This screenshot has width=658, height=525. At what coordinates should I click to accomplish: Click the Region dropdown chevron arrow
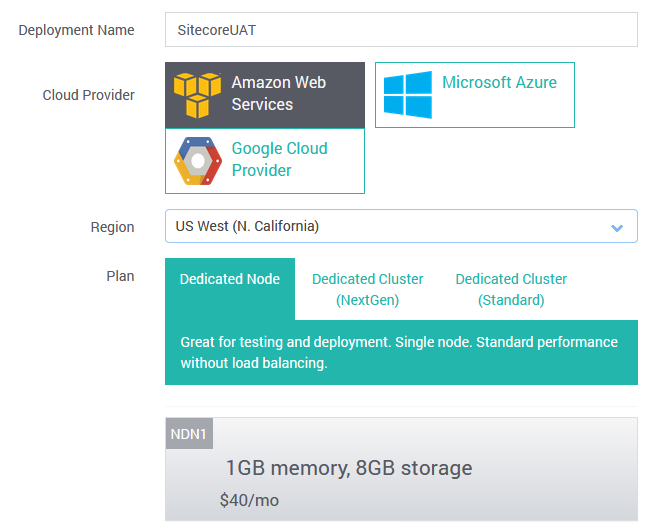tap(617, 228)
